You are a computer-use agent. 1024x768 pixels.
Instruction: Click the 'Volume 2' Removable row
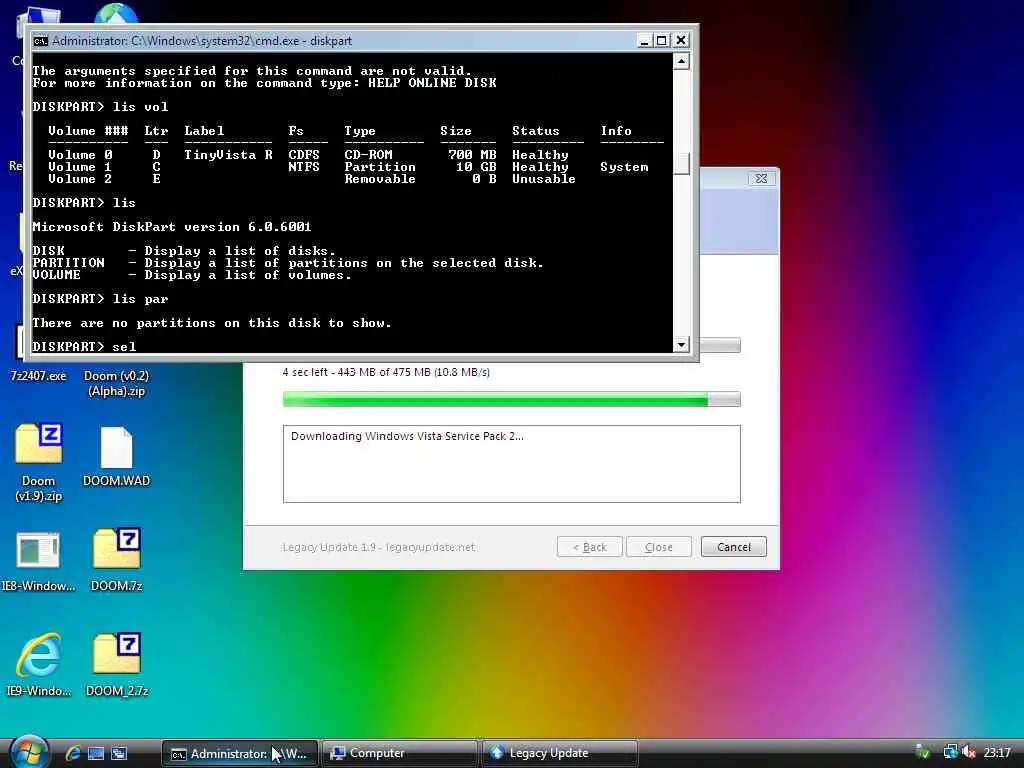312,178
